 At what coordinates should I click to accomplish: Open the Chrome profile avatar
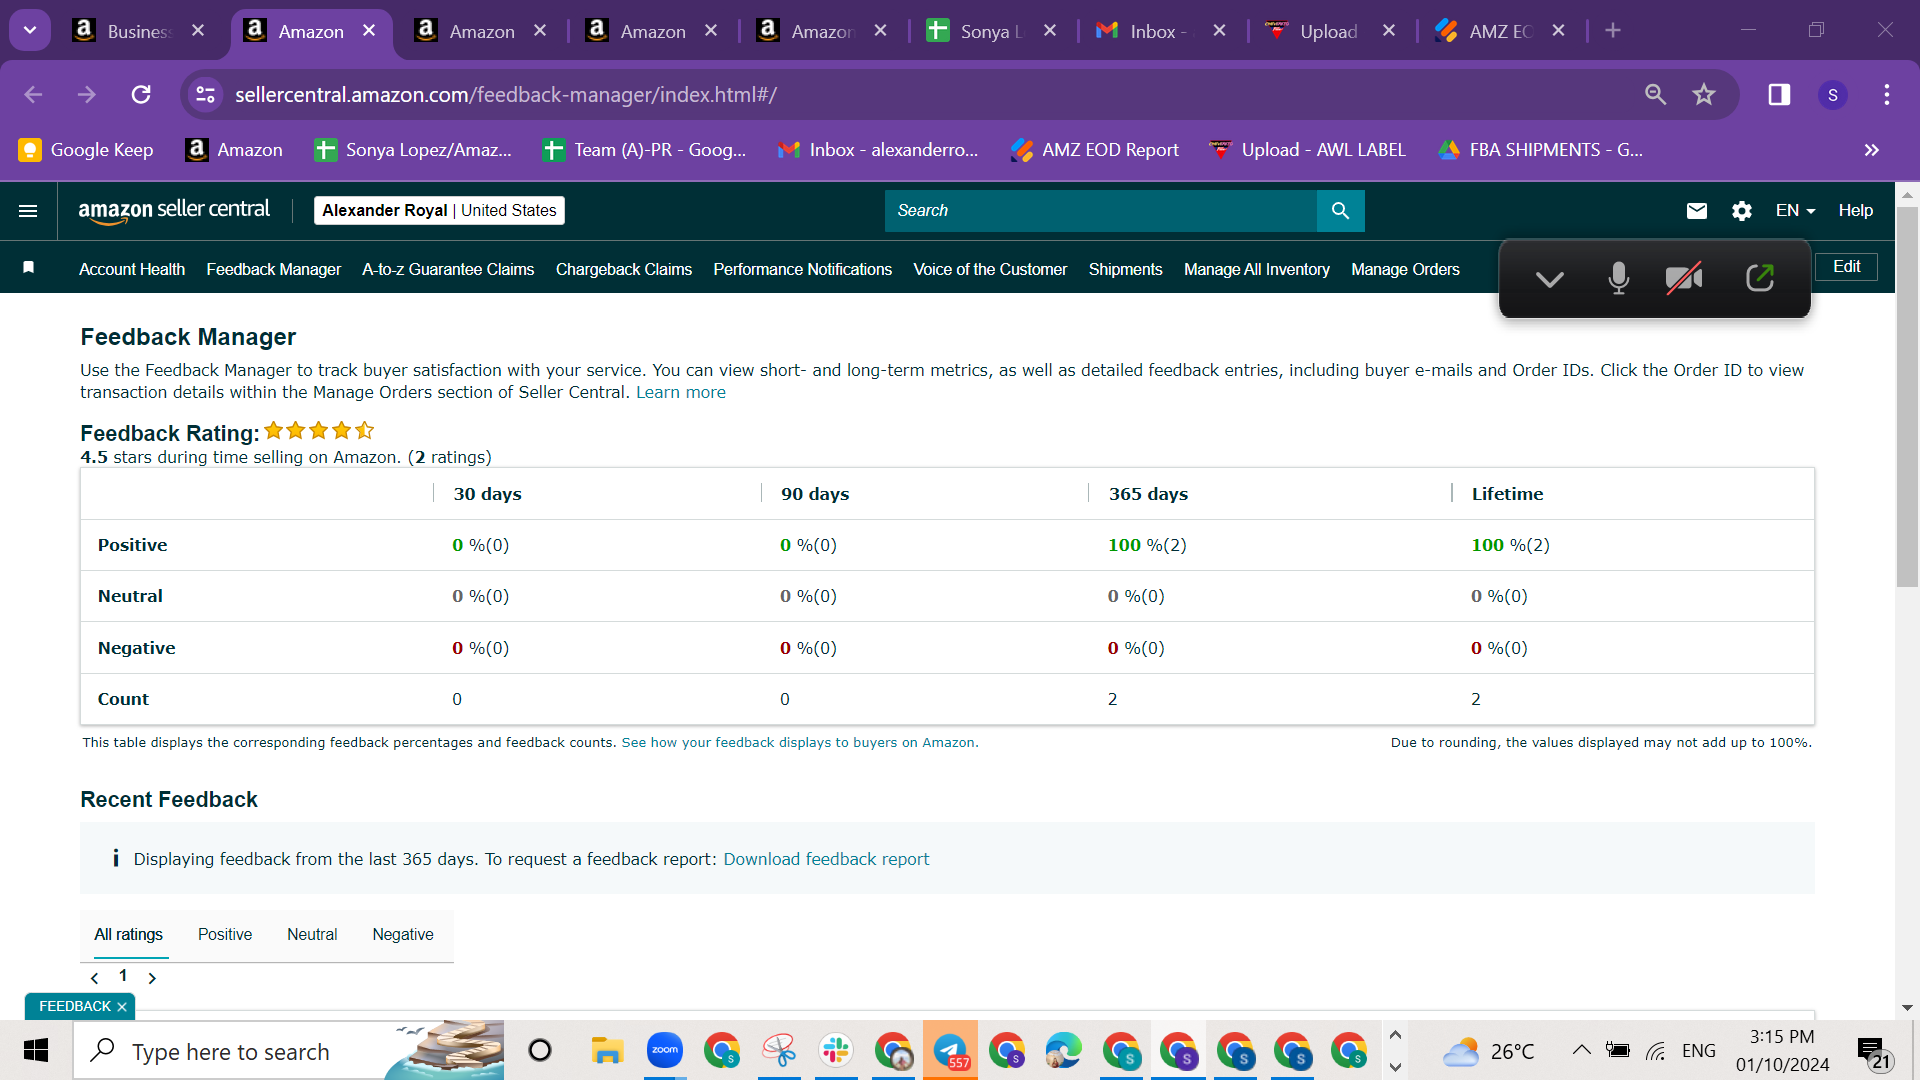coord(1833,95)
